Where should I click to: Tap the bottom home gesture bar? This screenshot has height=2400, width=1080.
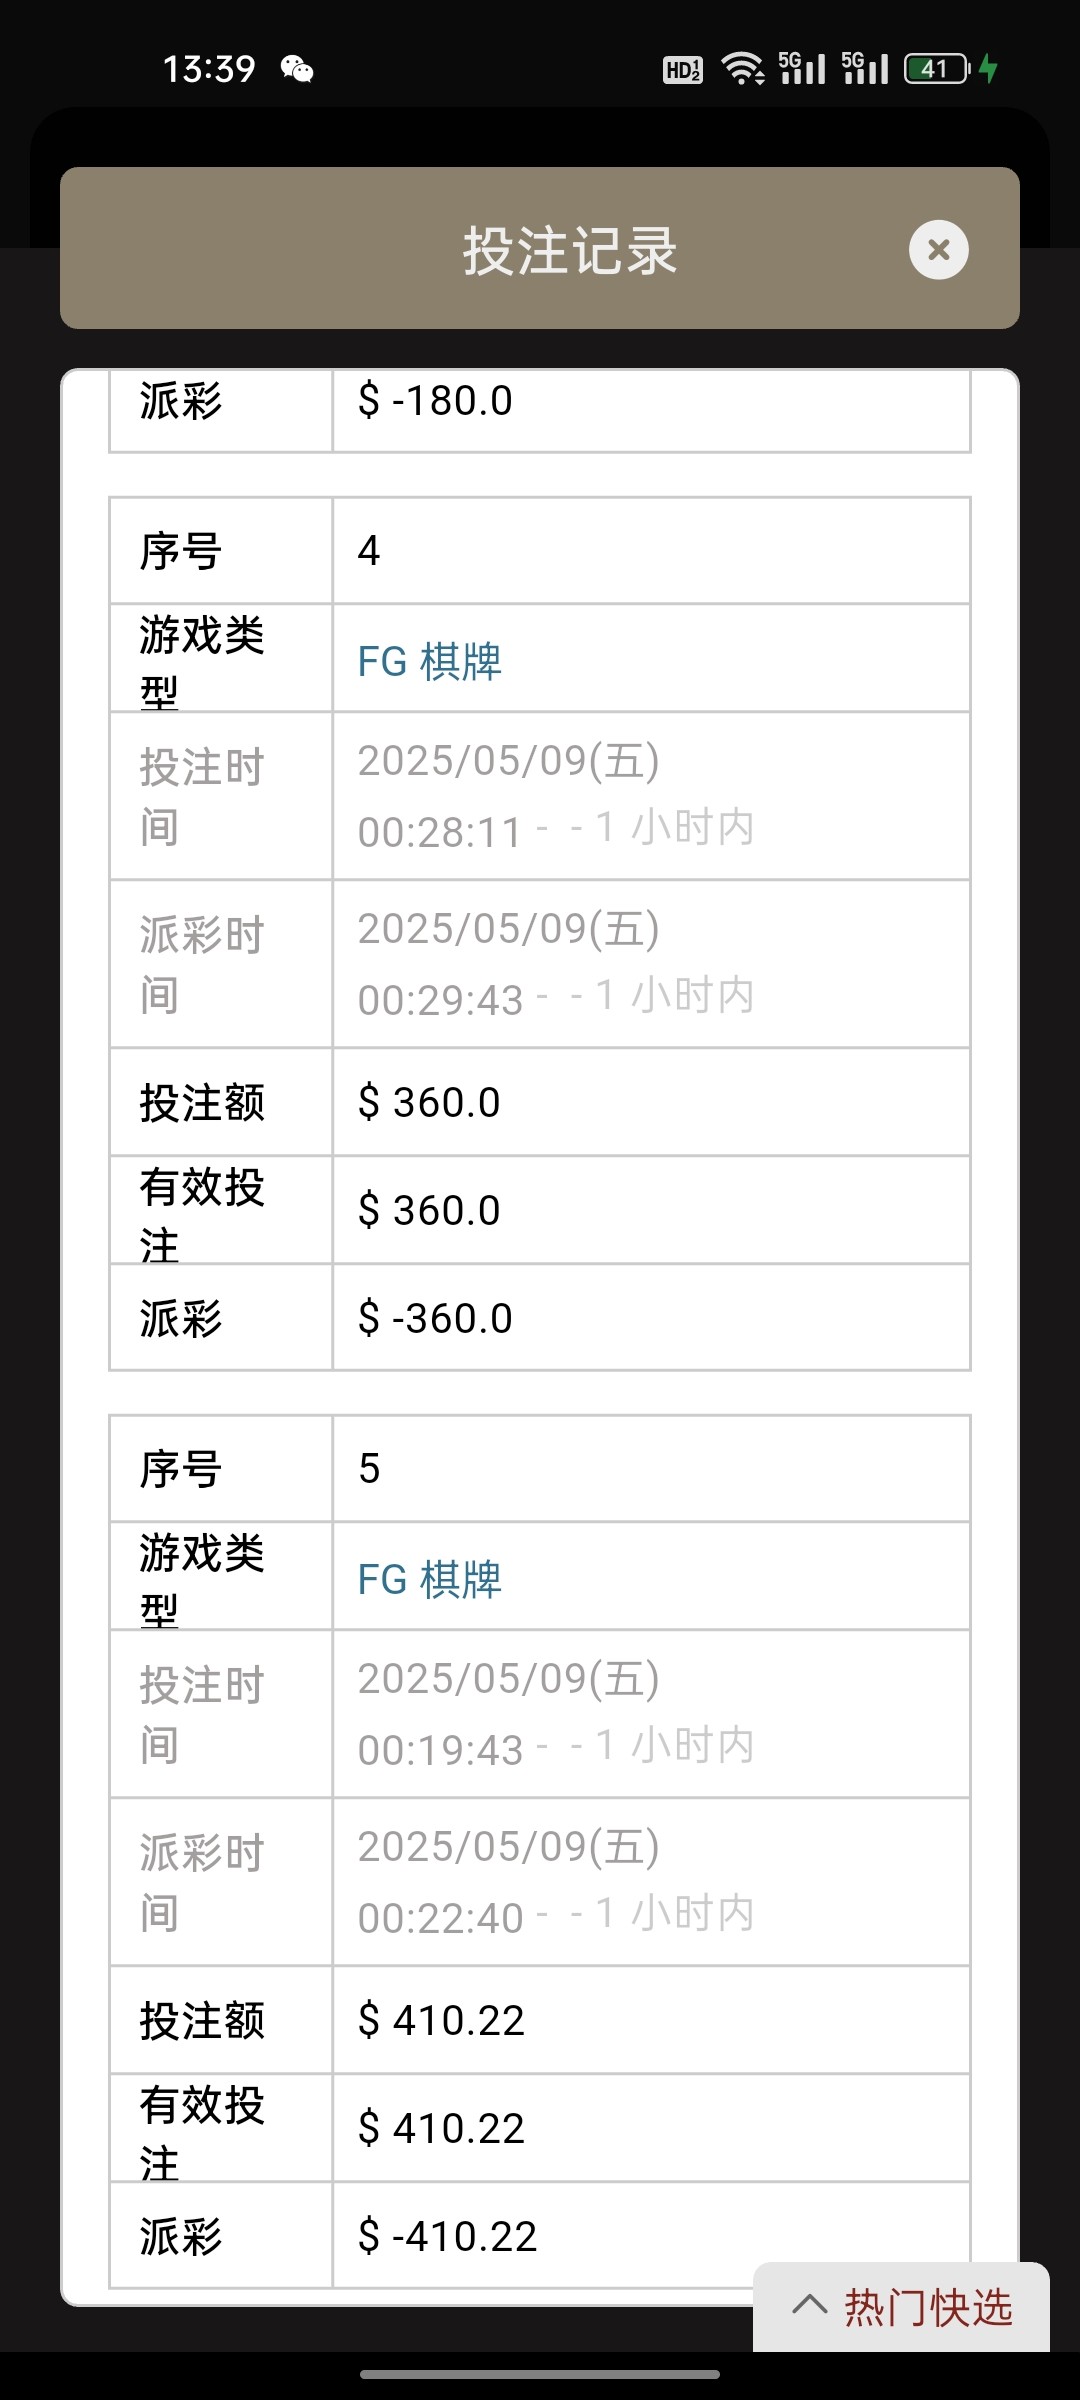[540, 2374]
